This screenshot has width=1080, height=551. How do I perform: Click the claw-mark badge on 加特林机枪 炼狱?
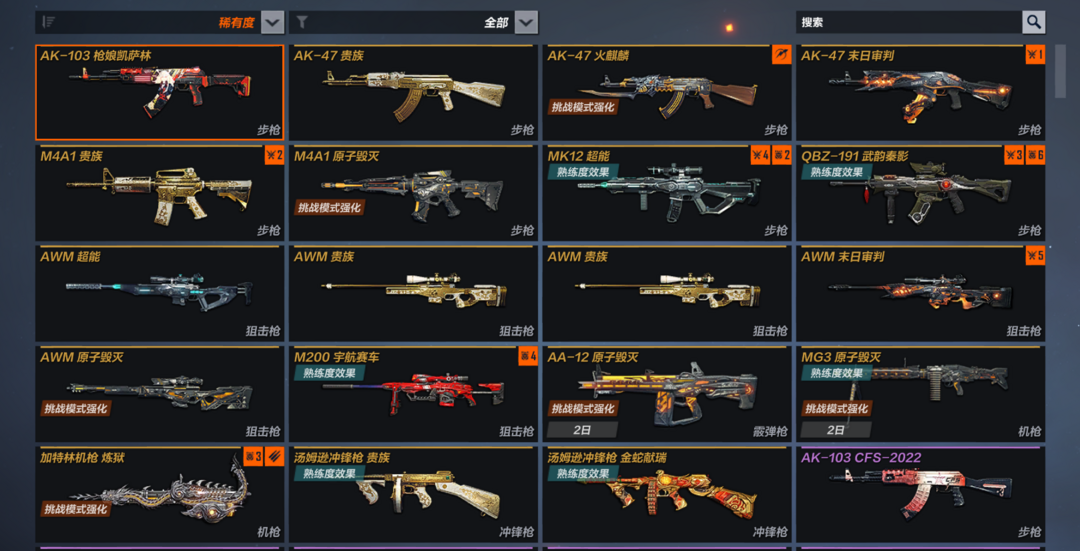tap(273, 456)
